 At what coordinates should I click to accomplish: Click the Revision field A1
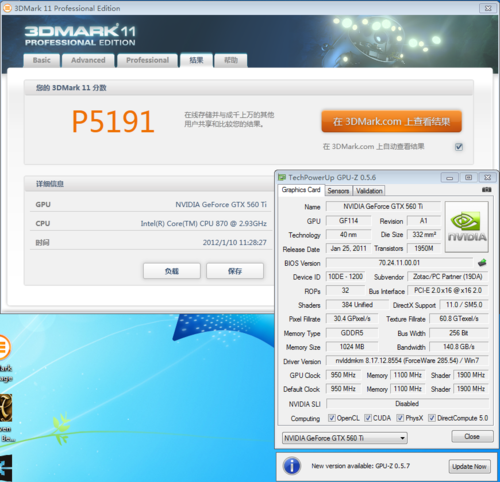tap(424, 221)
